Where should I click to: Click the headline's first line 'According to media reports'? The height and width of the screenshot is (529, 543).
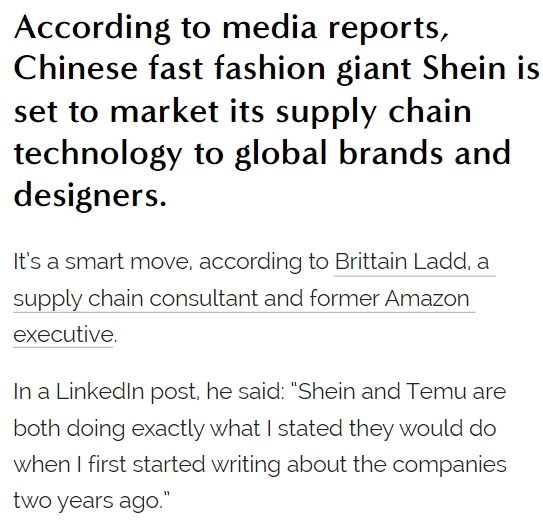click(x=231, y=28)
